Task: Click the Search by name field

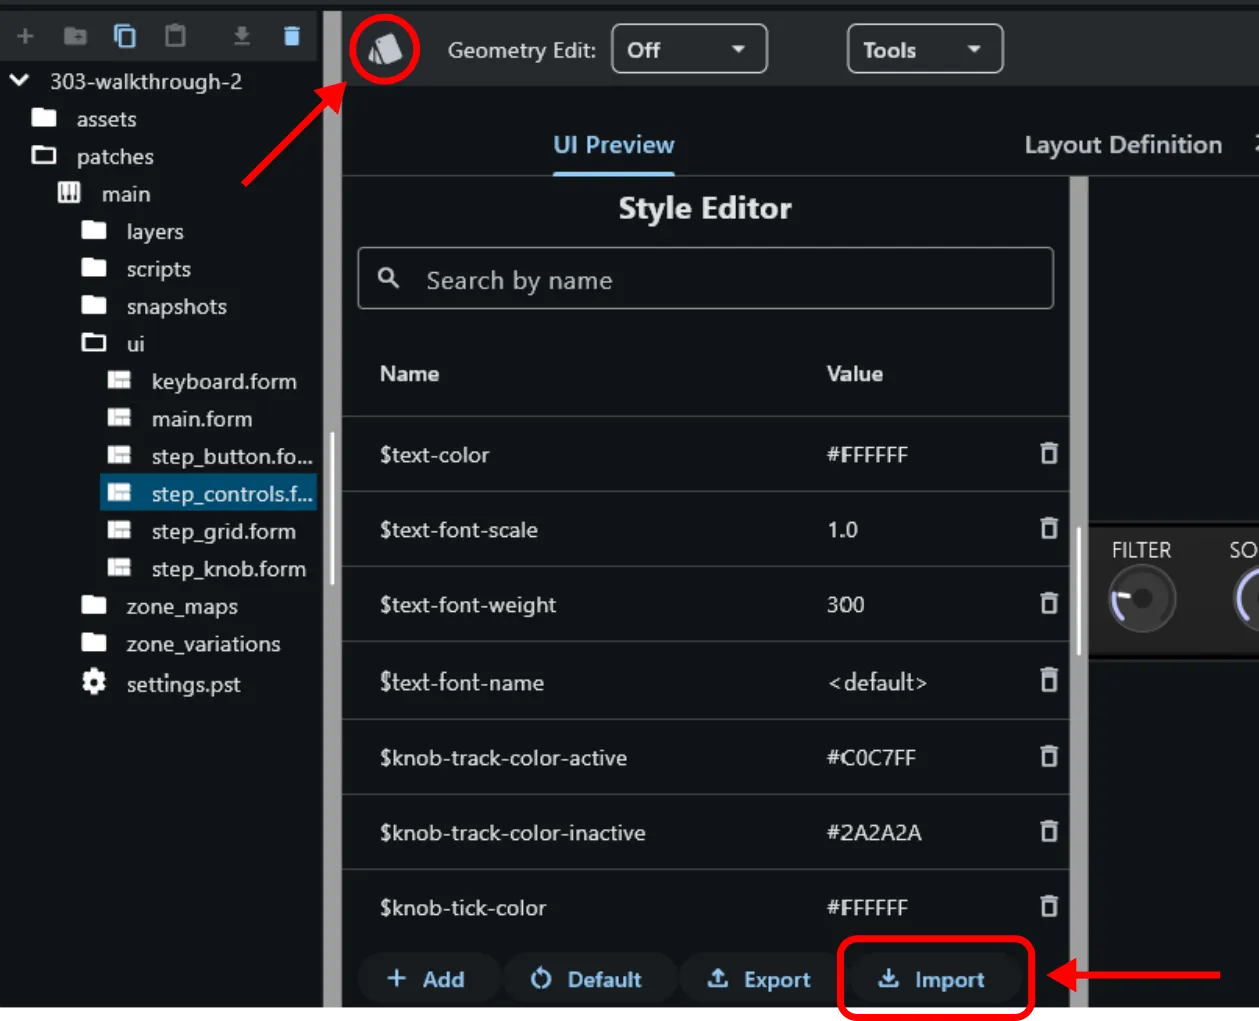Action: pos(705,278)
